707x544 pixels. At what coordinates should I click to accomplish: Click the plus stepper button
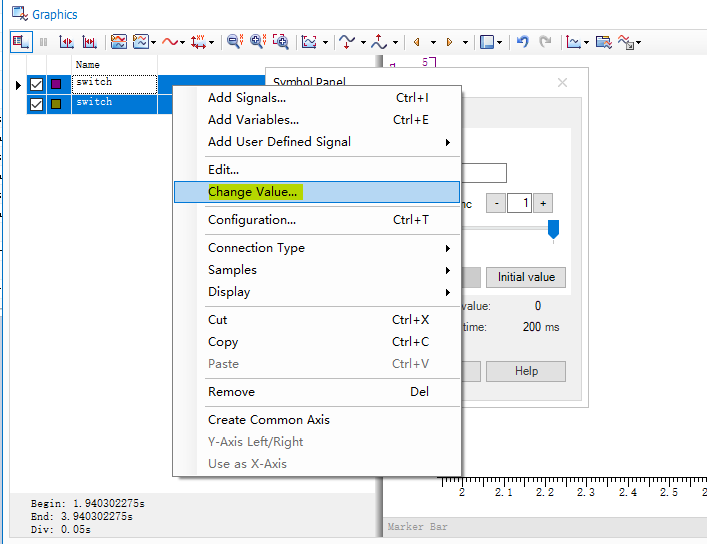coord(543,203)
